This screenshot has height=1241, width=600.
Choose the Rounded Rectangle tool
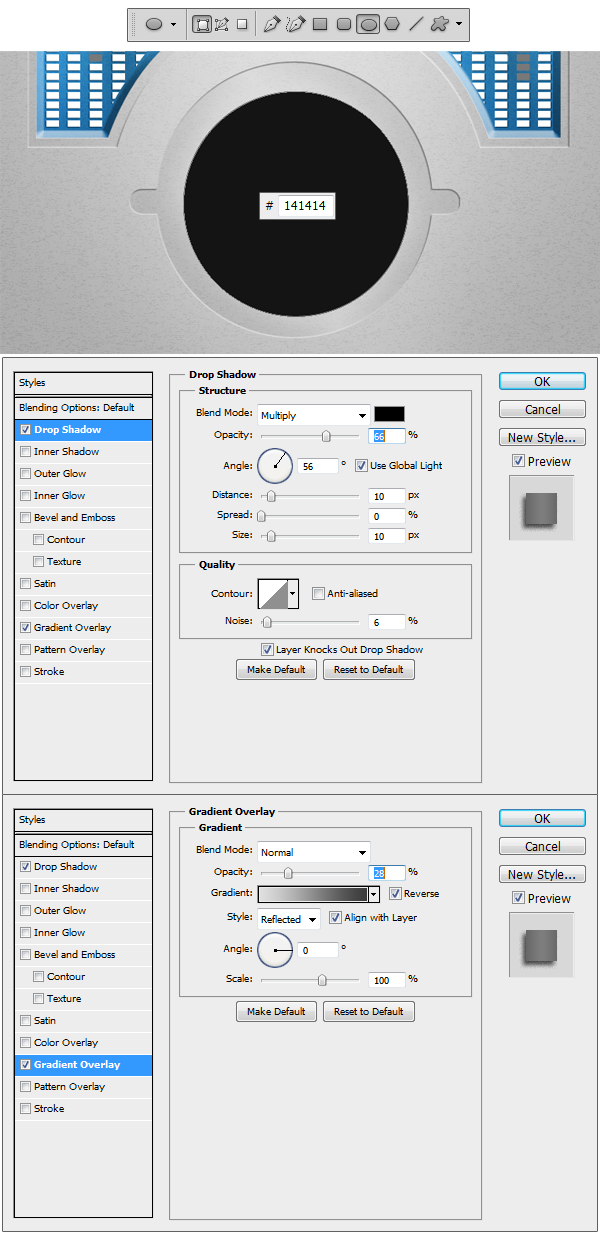tap(344, 24)
